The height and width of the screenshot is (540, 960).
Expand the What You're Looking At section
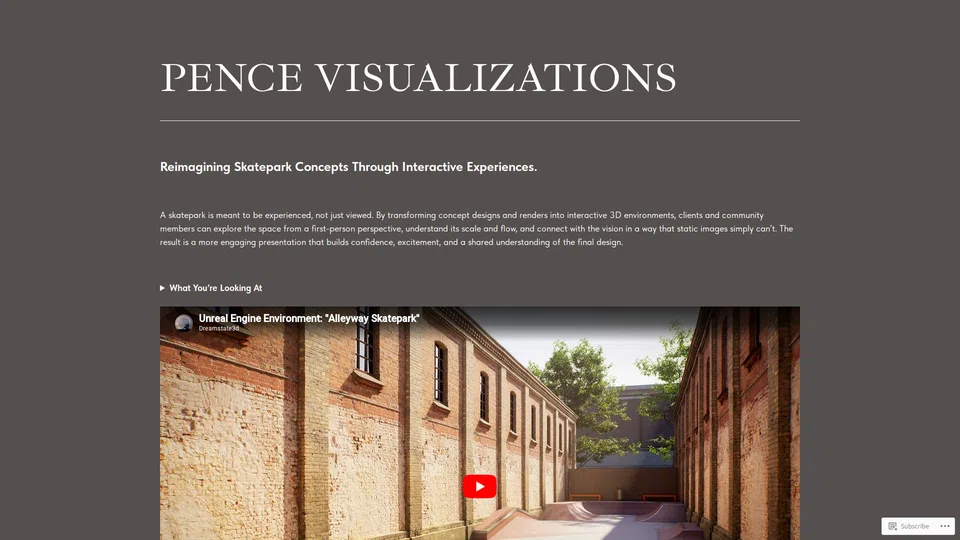tap(211, 288)
